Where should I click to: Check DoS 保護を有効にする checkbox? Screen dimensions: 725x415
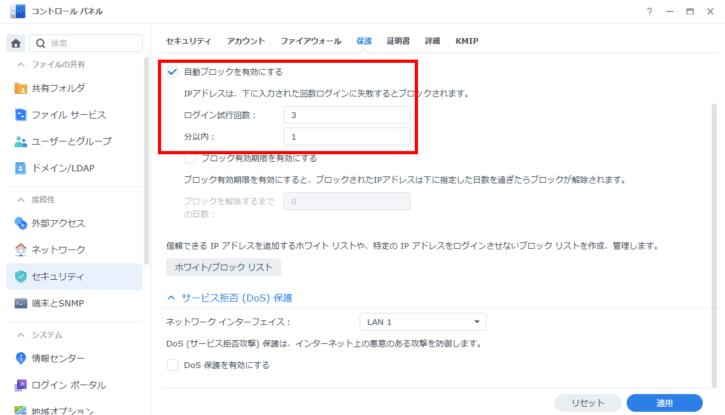pyautogui.click(x=172, y=365)
